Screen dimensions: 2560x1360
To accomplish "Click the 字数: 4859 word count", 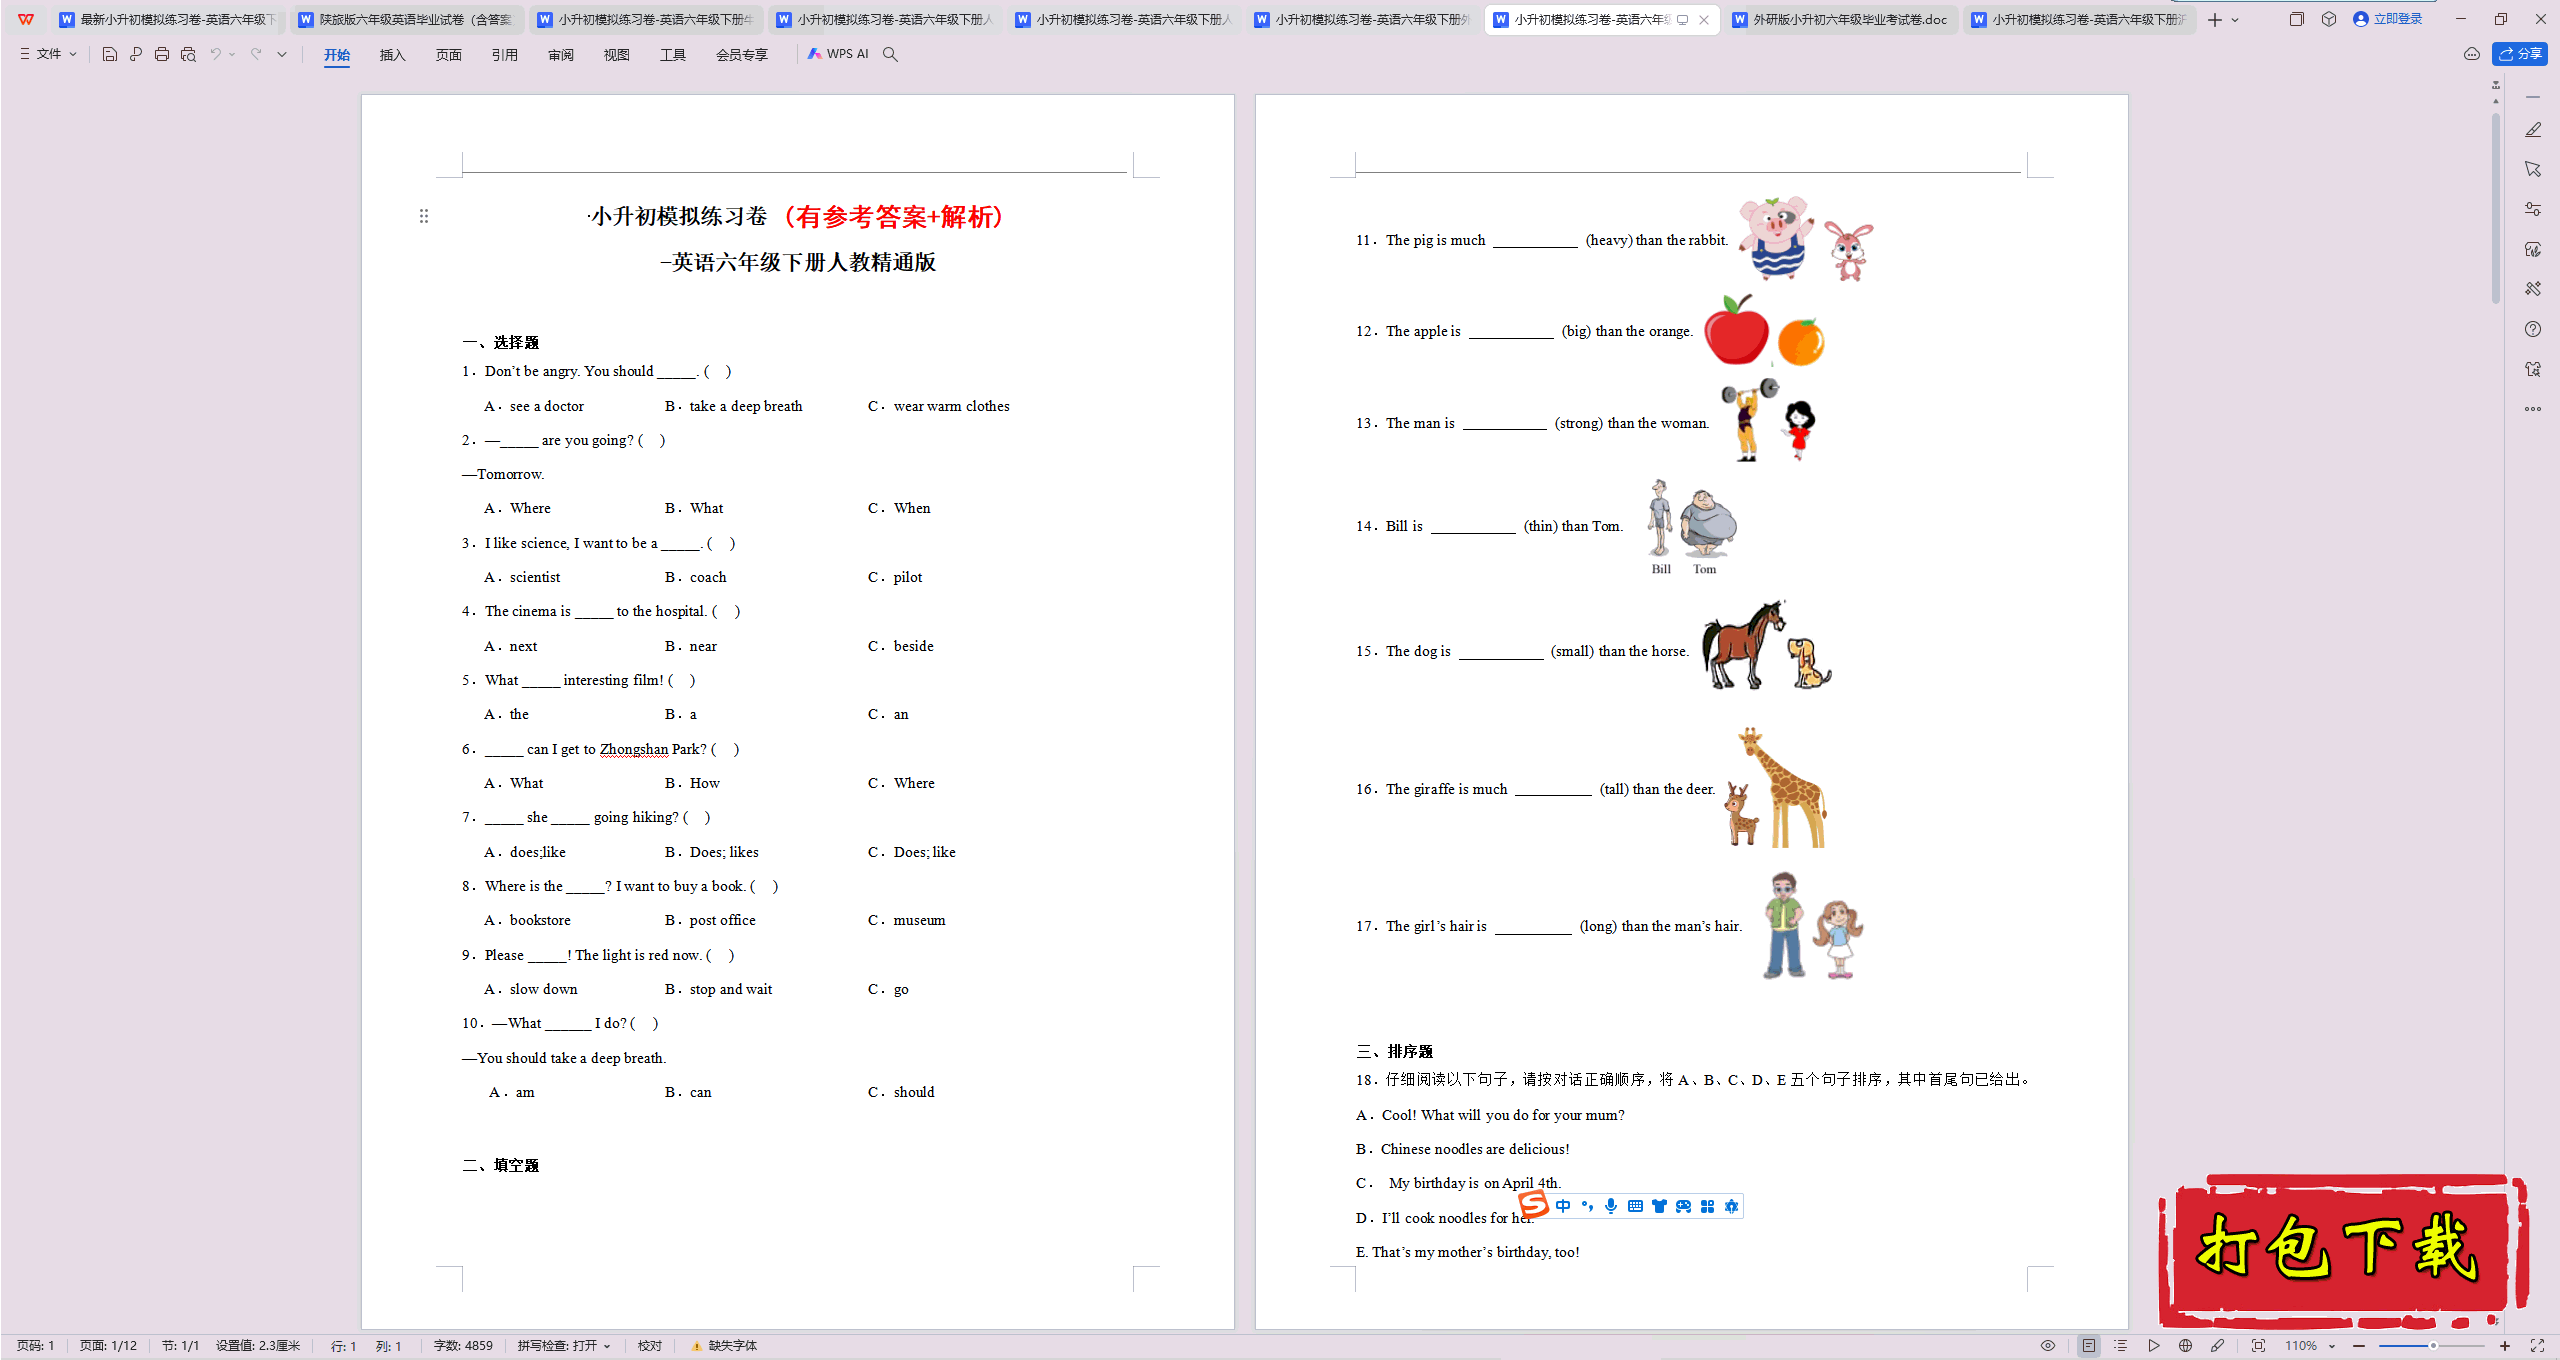I will [463, 1346].
